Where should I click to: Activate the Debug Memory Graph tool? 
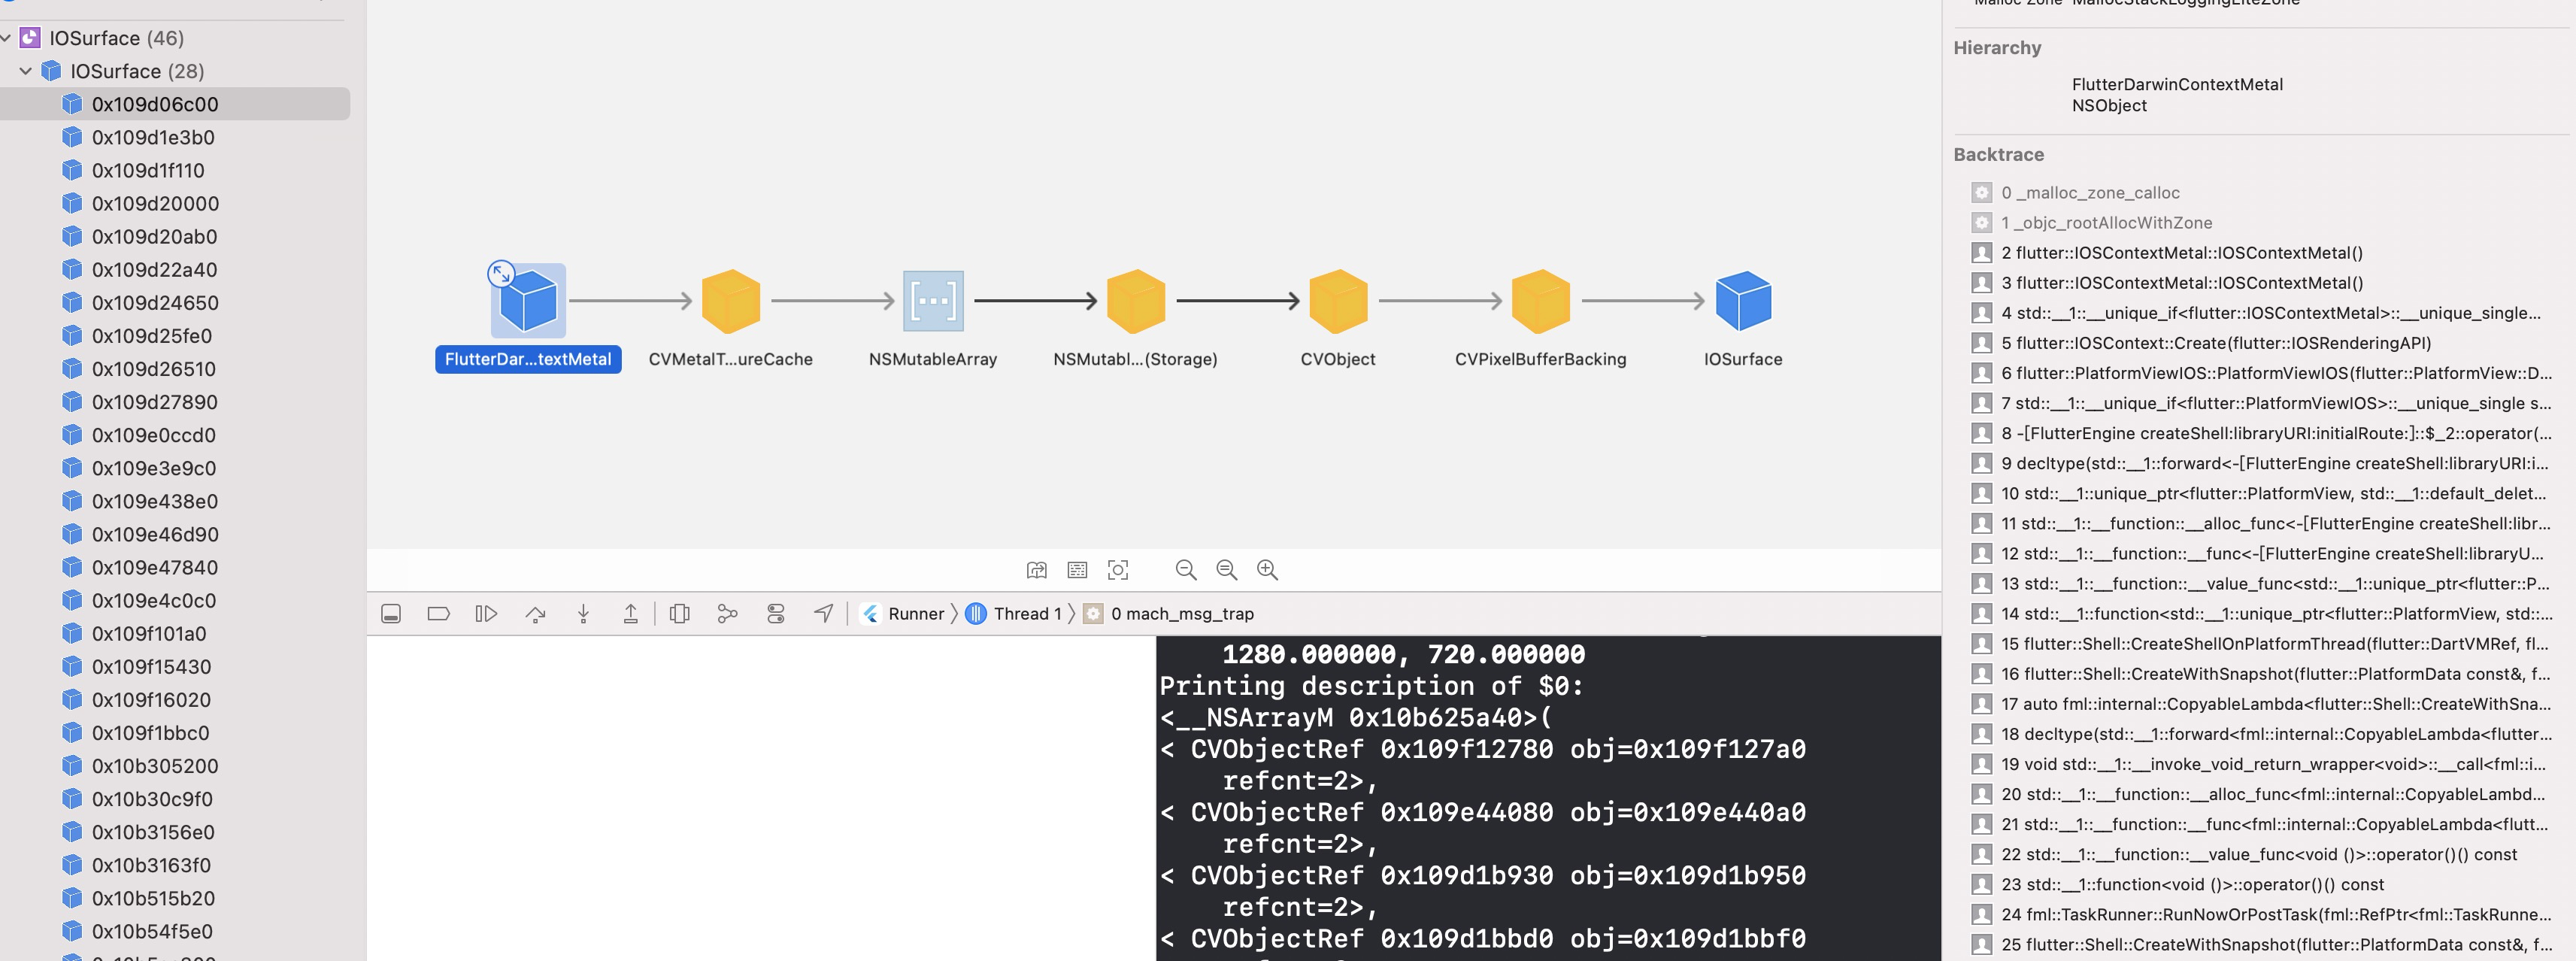coord(727,613)
